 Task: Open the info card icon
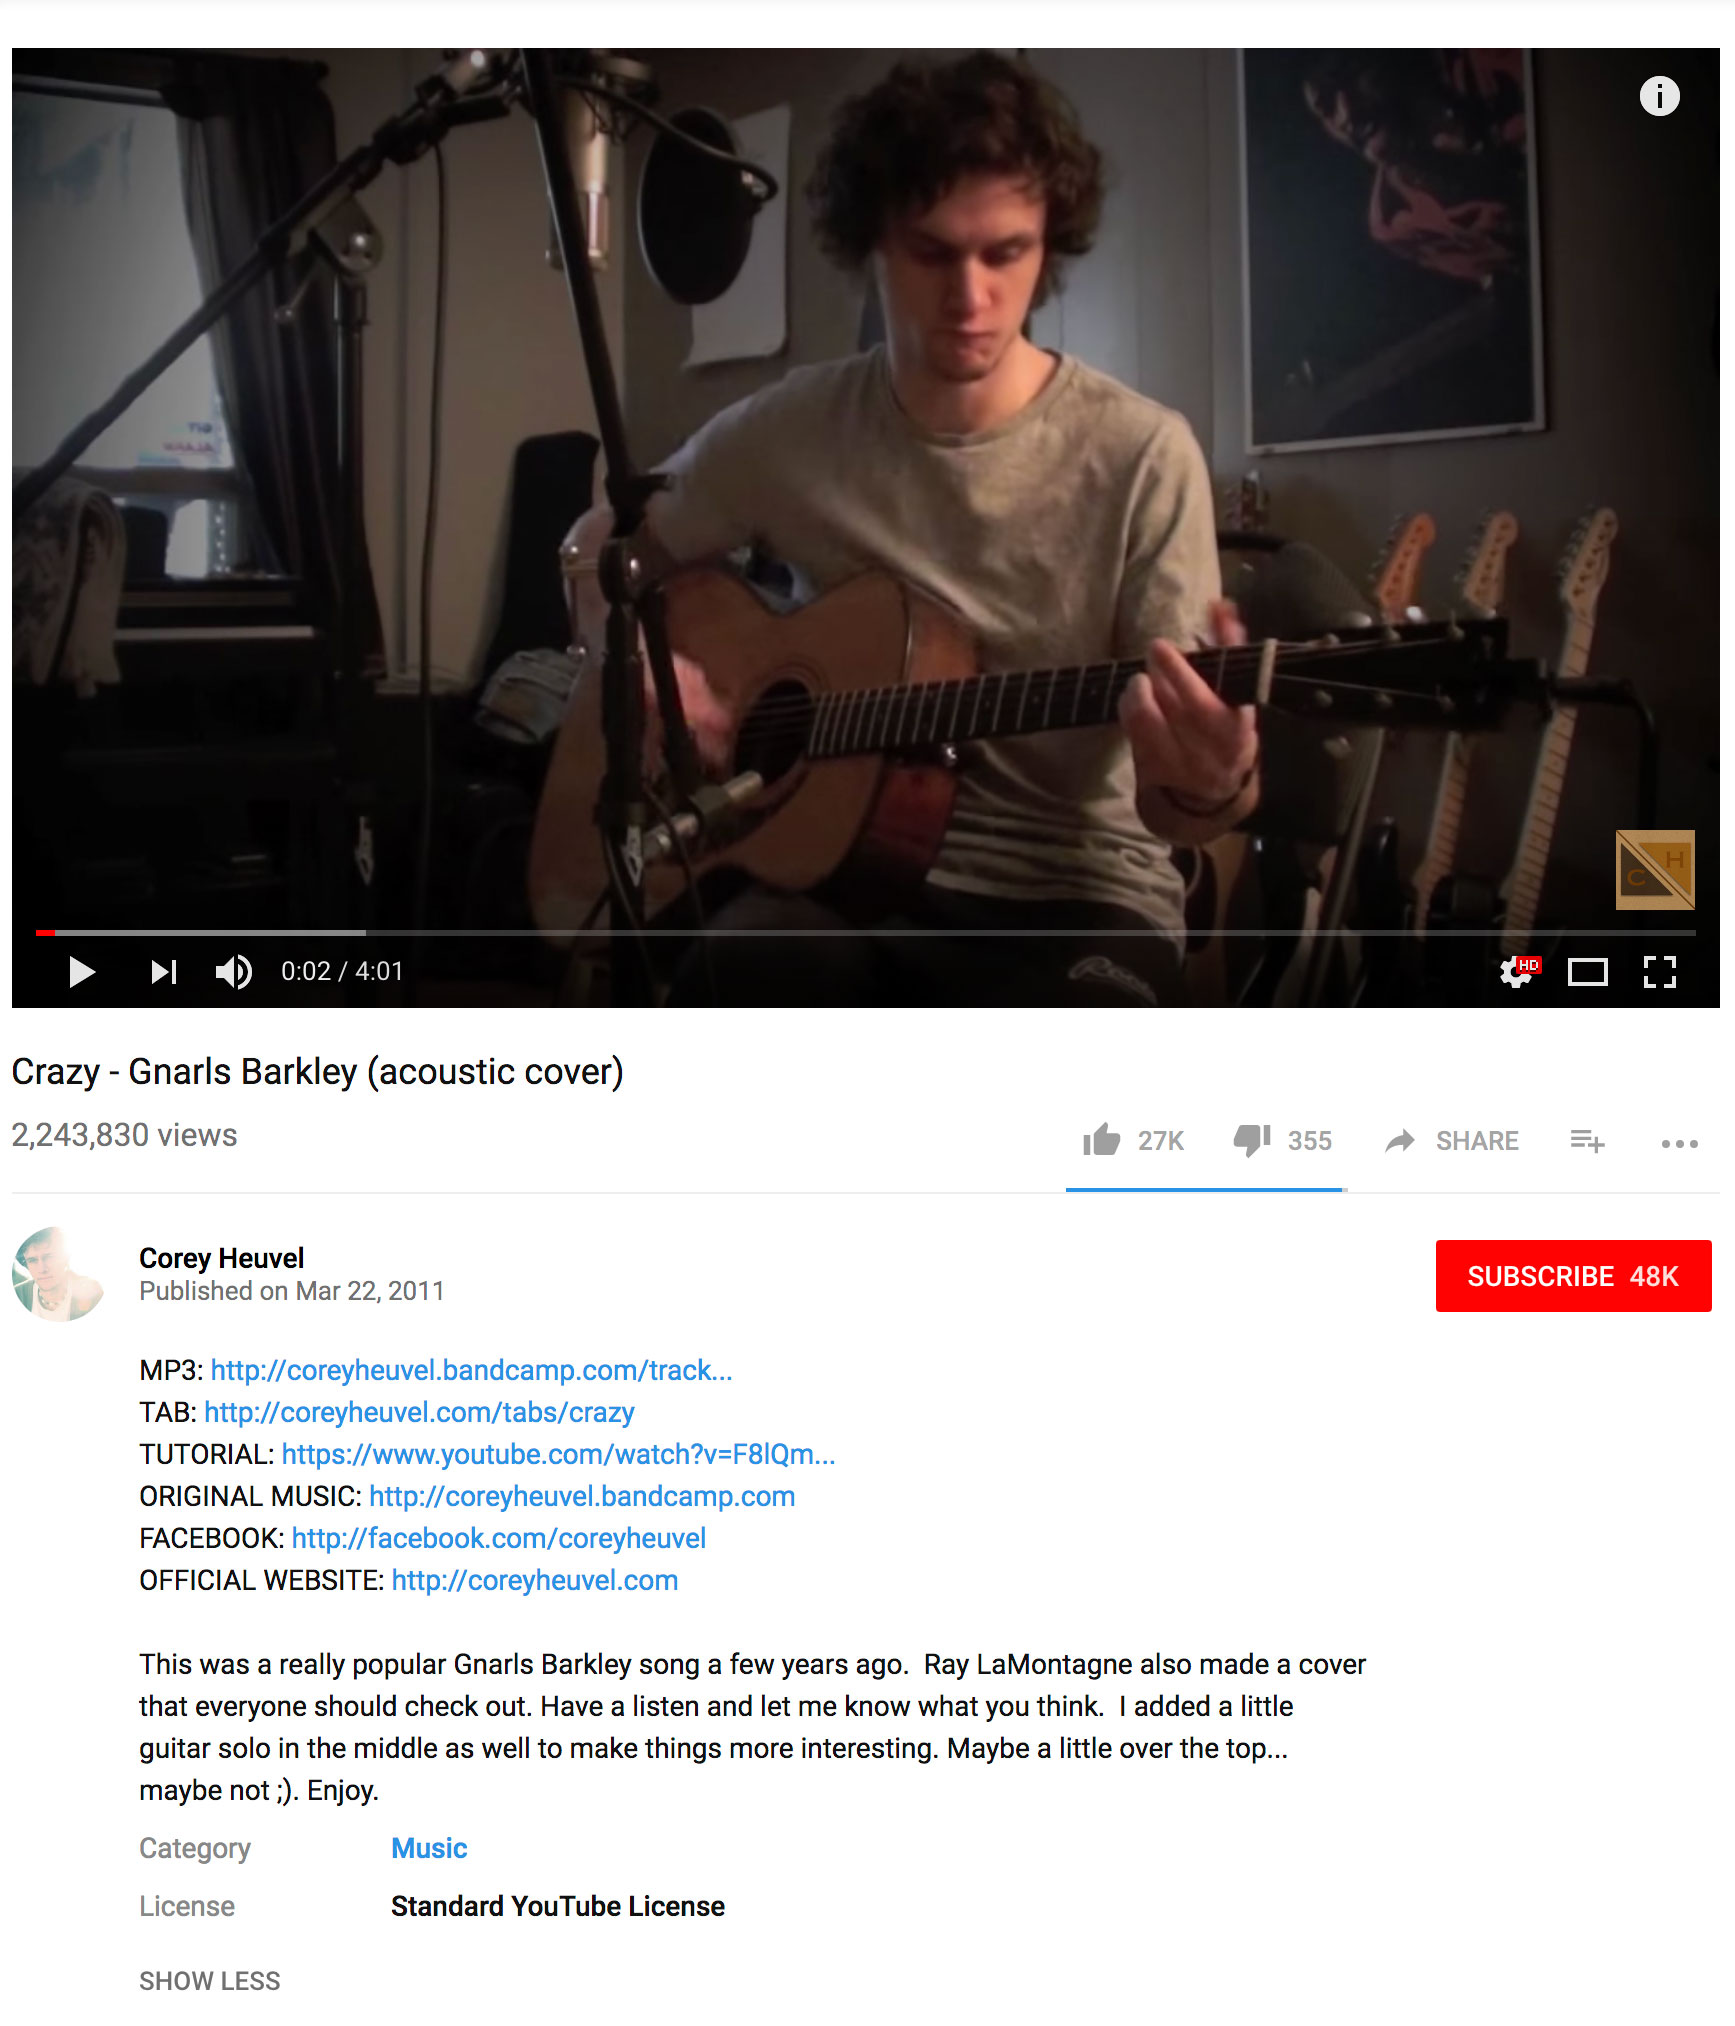coord(1660,96)
